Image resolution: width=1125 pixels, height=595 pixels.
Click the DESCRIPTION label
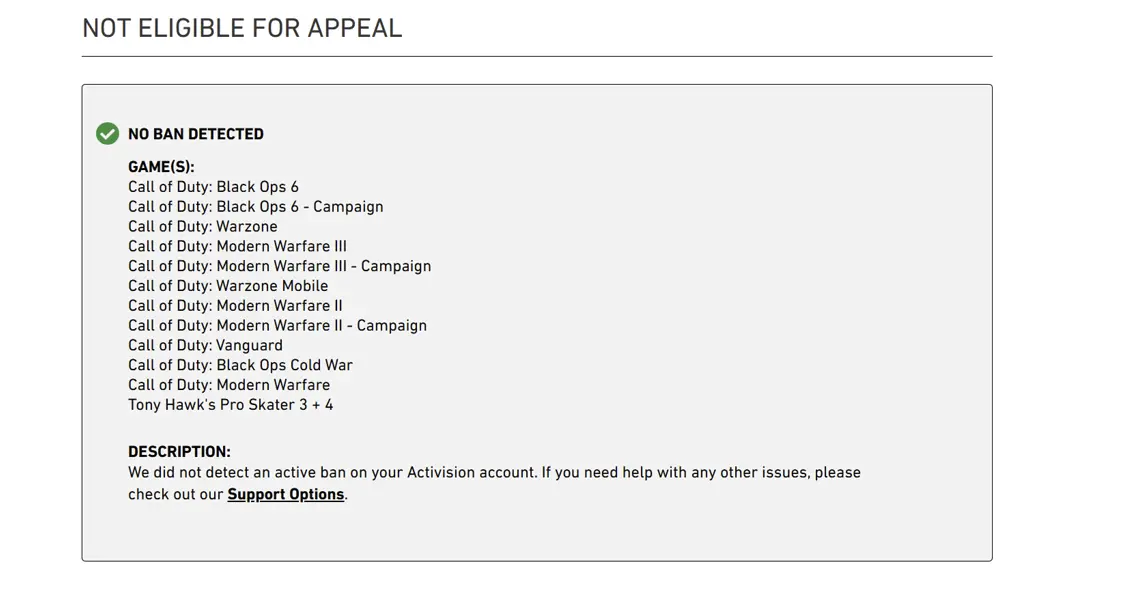[179, 452]
